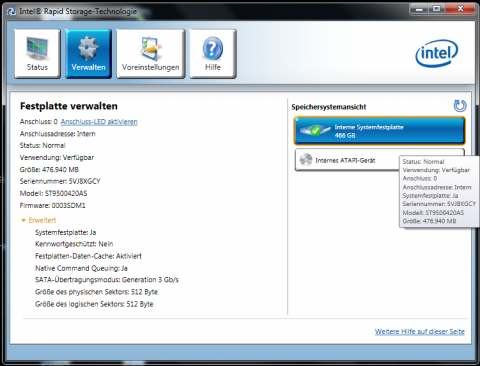Click the Seriennummer: 5VJ8XGCY text
480x366 pixels.
click(x=60, y=181)
